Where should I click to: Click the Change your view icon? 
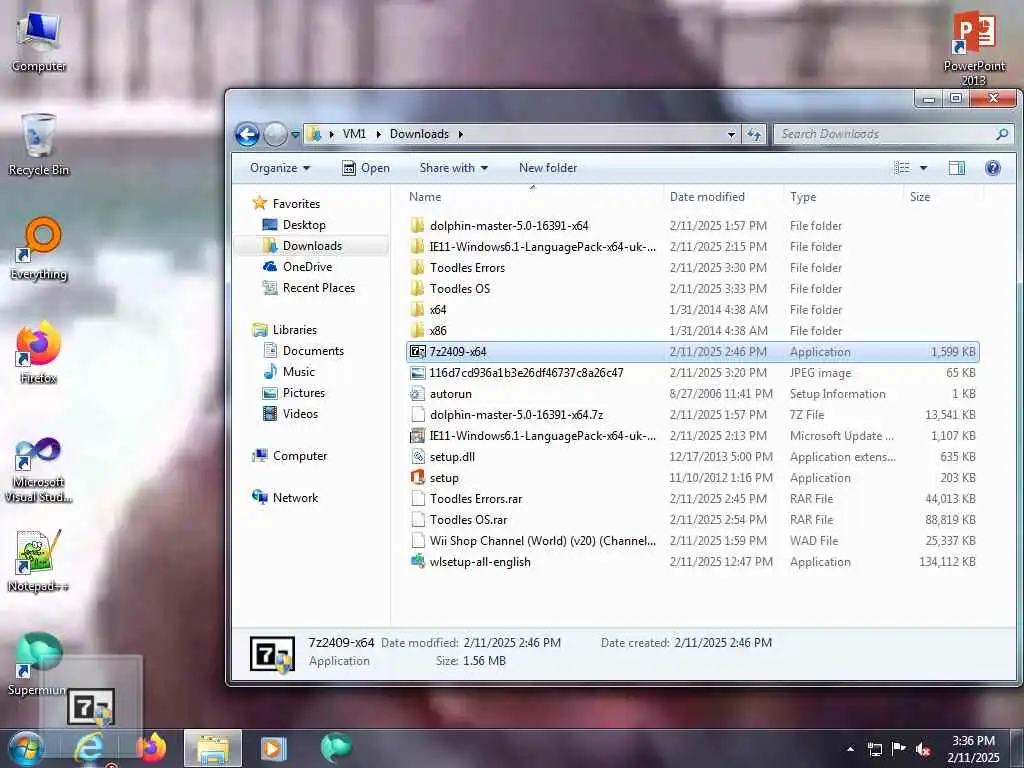click(902, 168)
